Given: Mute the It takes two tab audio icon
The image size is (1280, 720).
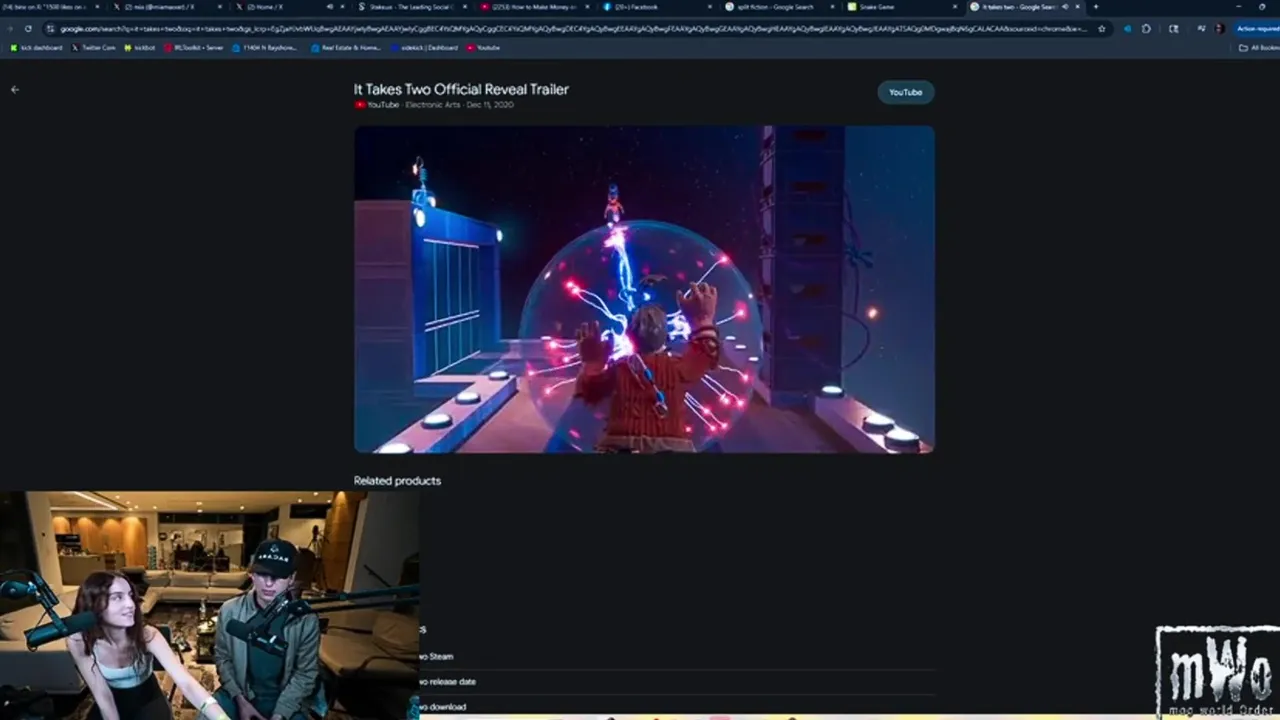Looking at the screenshot, I should click(x=1064, y=7).
